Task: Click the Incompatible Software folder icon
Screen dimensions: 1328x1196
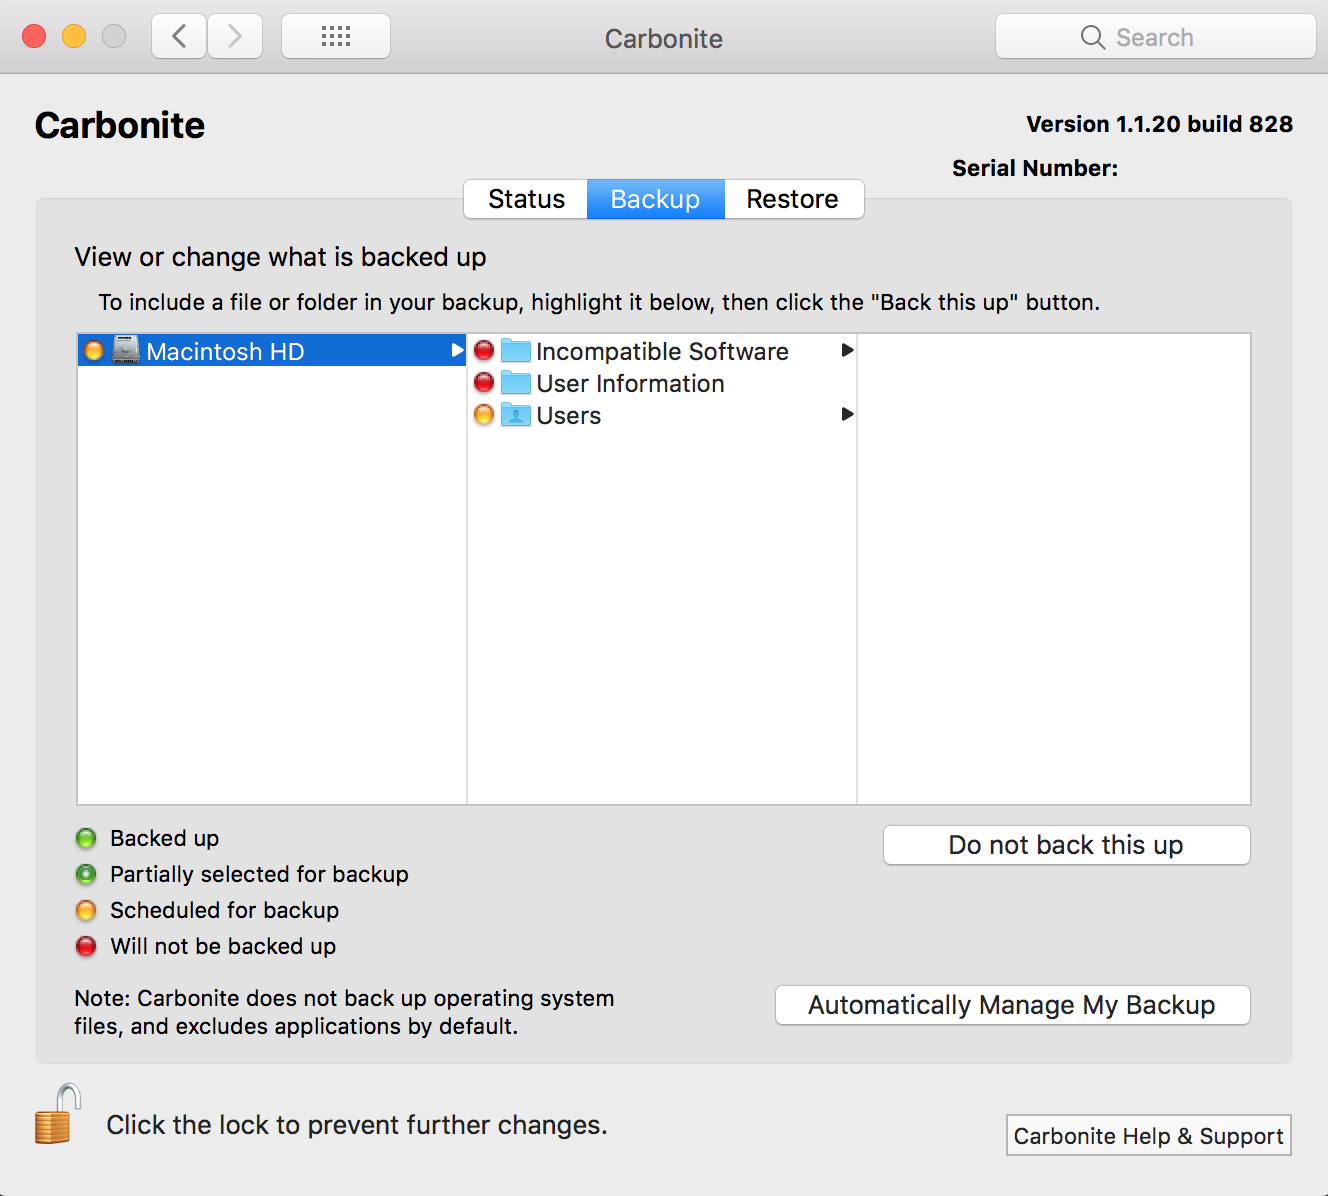Action: point(516,351)
